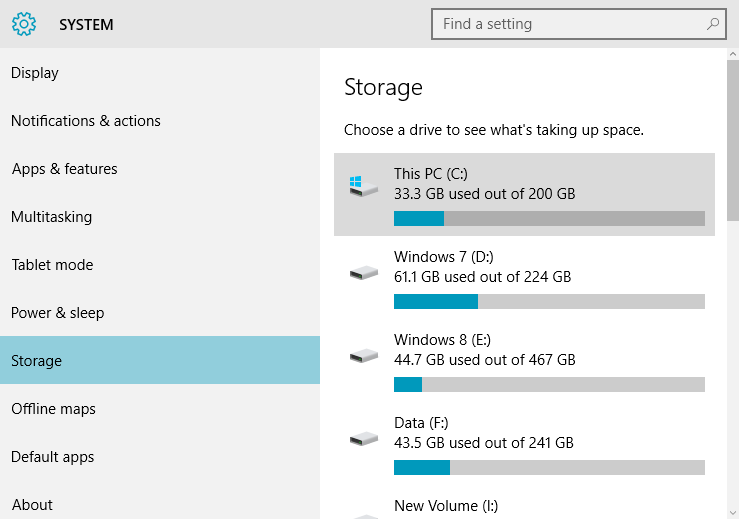Click scrollbar up arrow
Viewport: 739px width, 519px height.
point(733,54)
